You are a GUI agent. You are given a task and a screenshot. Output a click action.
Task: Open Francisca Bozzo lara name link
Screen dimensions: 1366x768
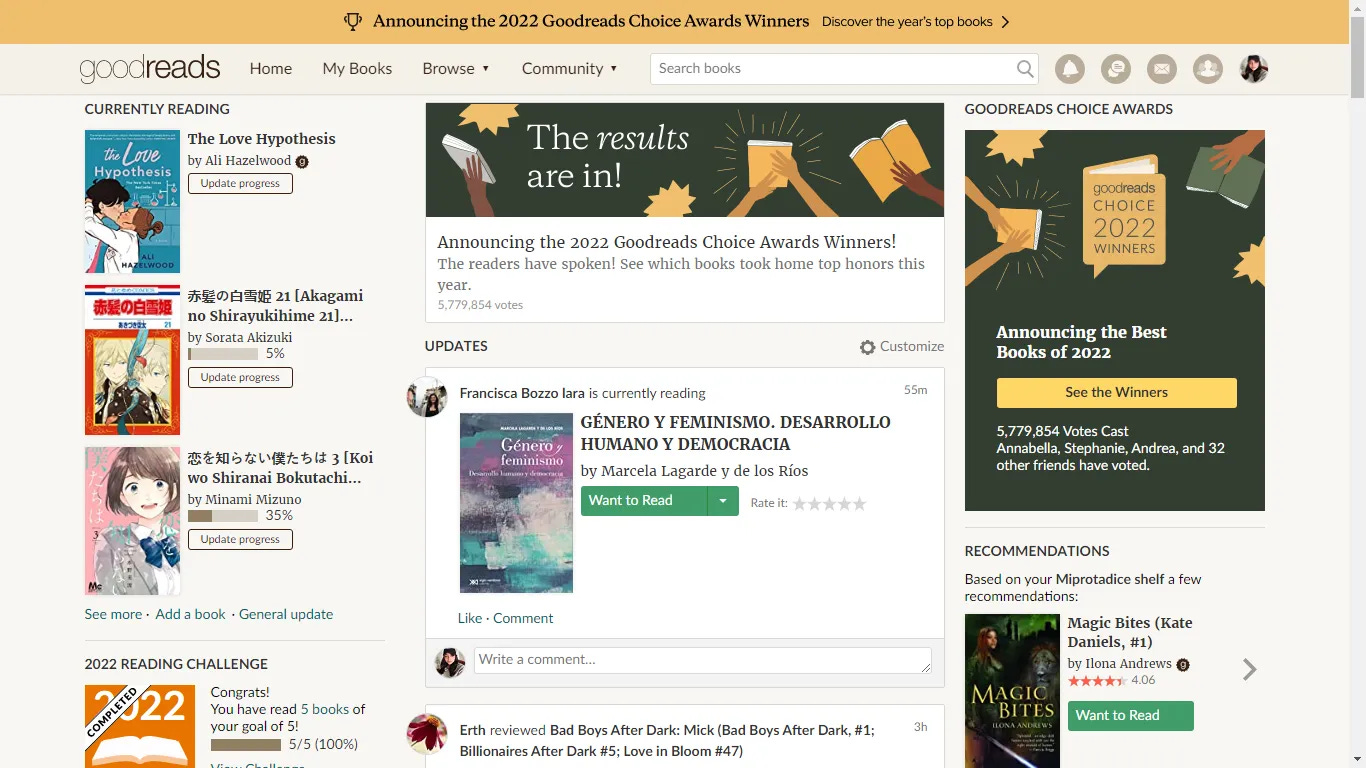522,393
